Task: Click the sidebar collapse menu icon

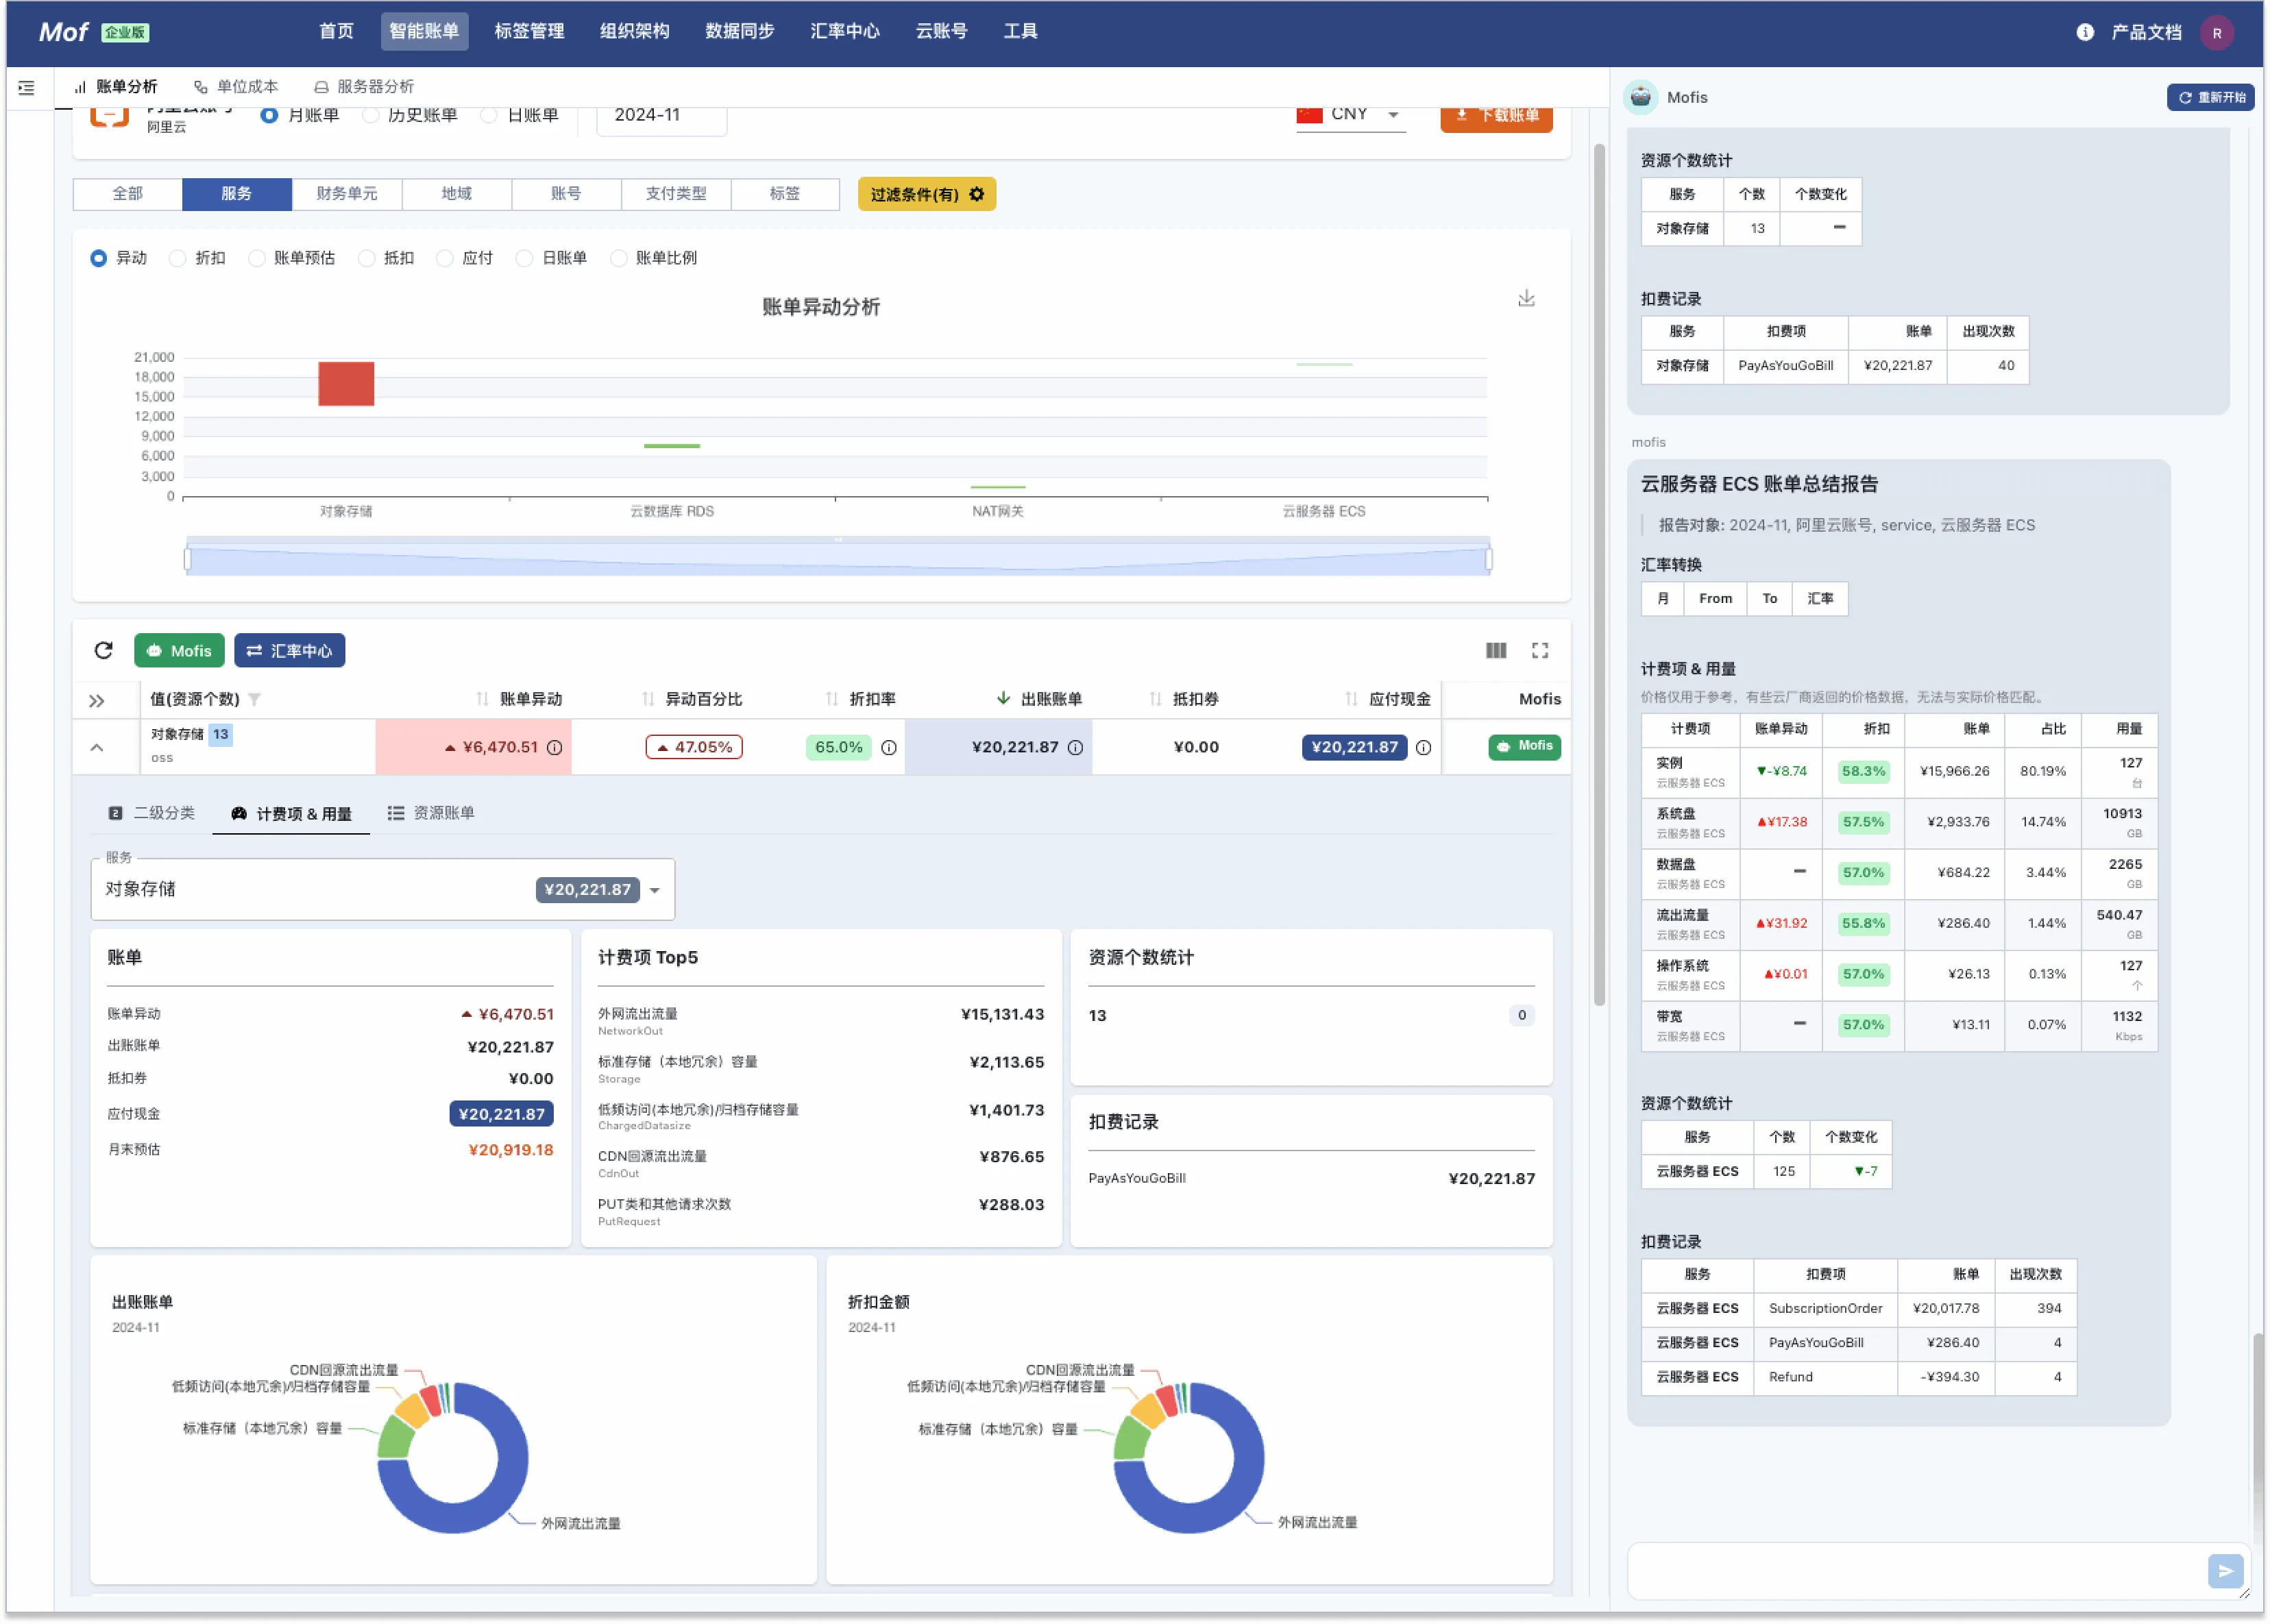Action: [x=26, y=88]
